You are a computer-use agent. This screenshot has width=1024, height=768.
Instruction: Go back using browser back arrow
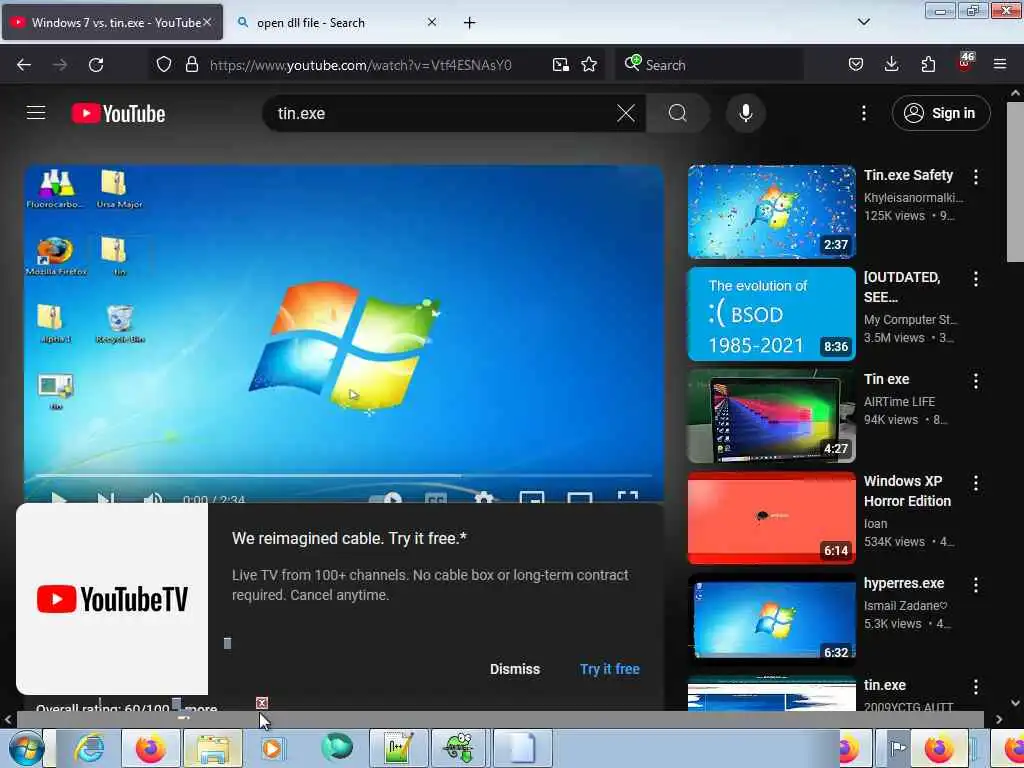(24, 65)
